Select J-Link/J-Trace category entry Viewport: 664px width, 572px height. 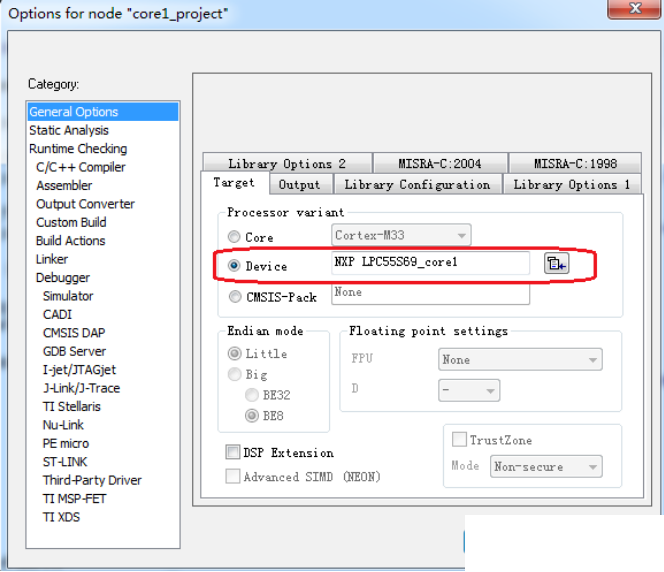(81, 388)
